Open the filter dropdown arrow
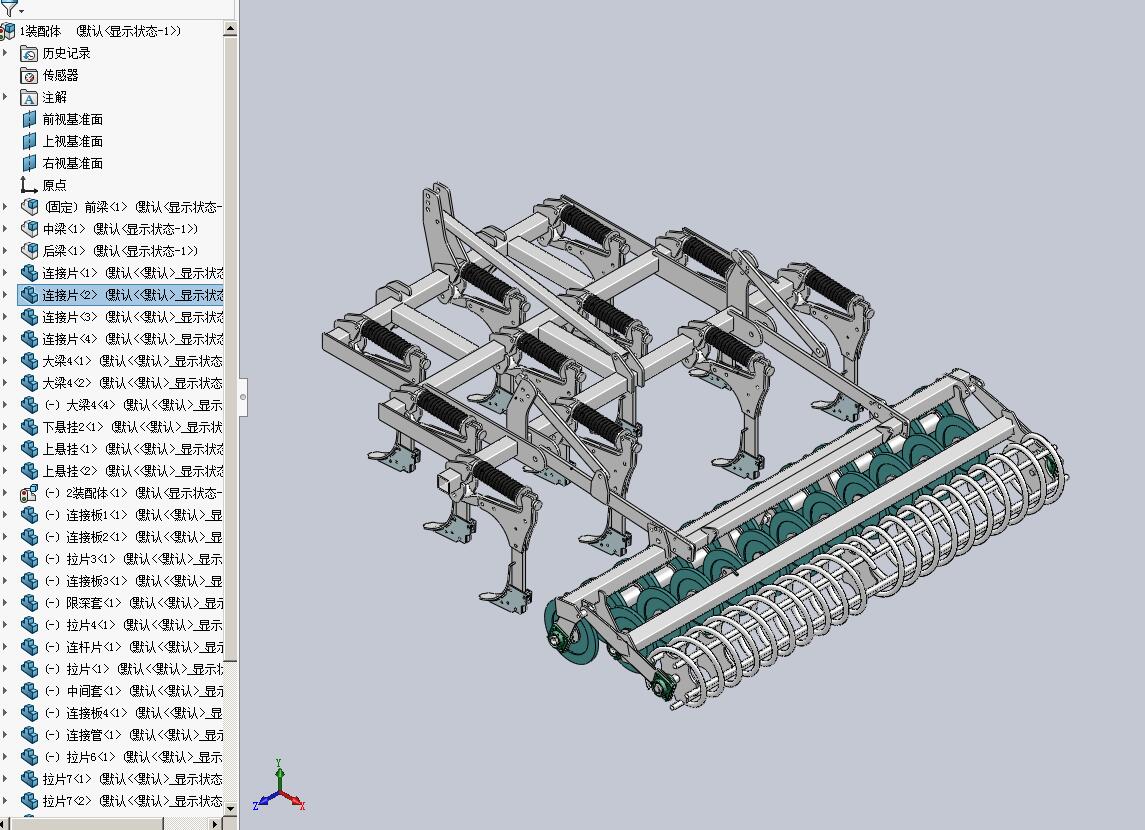 point(21,11)
